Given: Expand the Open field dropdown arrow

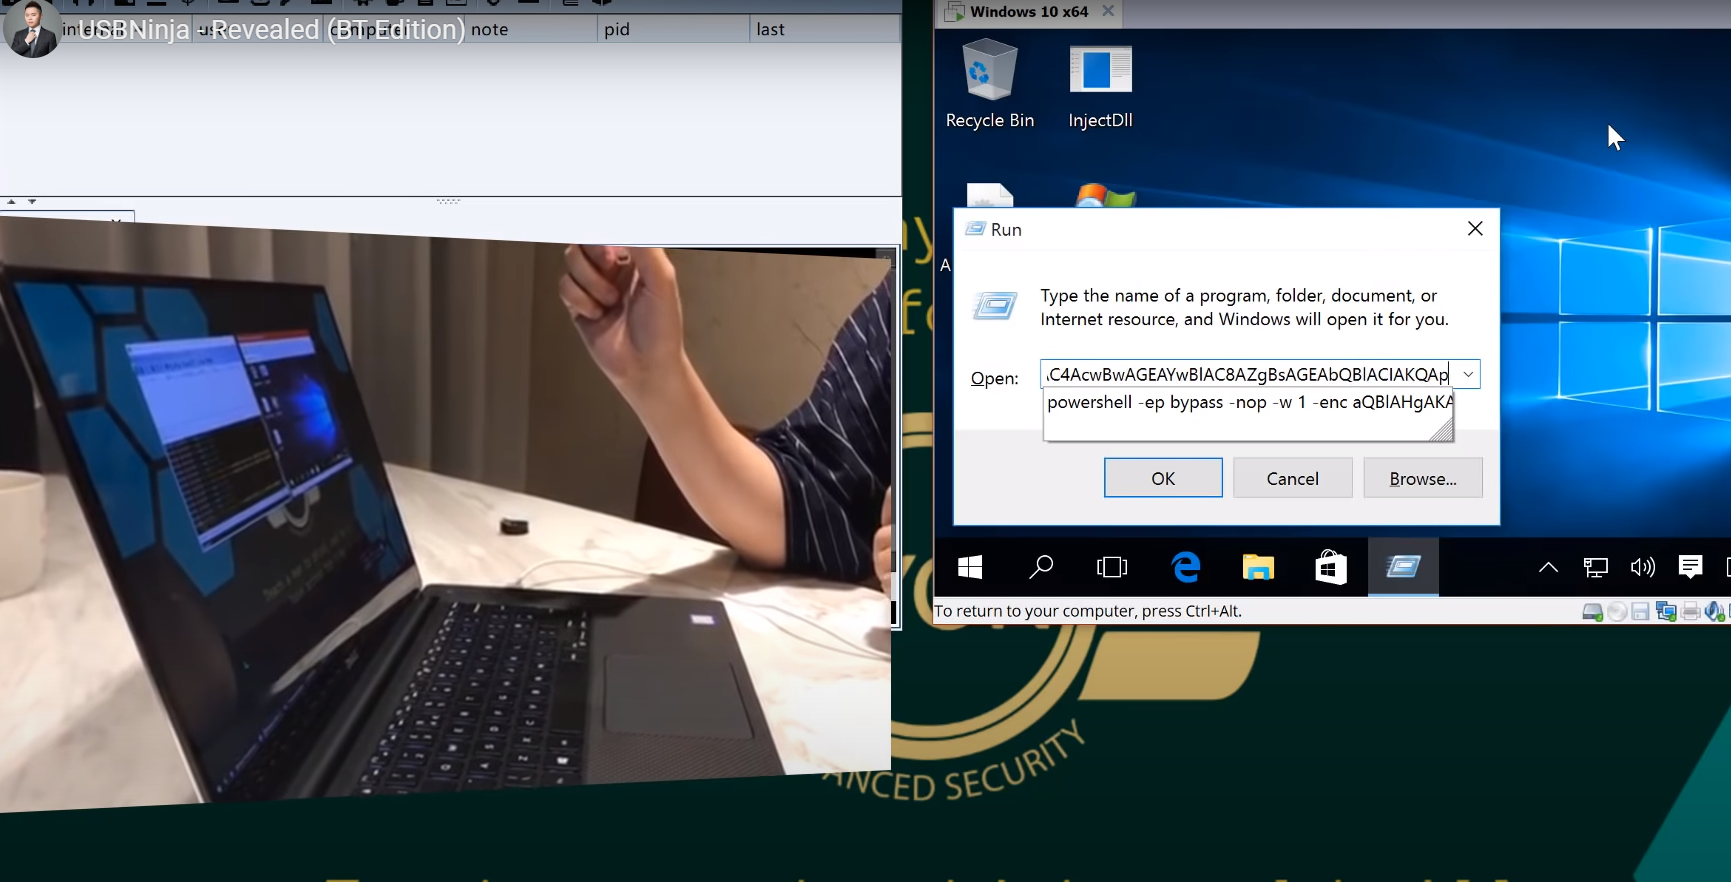Looking at the screenshot, I should pos(1467,374).
